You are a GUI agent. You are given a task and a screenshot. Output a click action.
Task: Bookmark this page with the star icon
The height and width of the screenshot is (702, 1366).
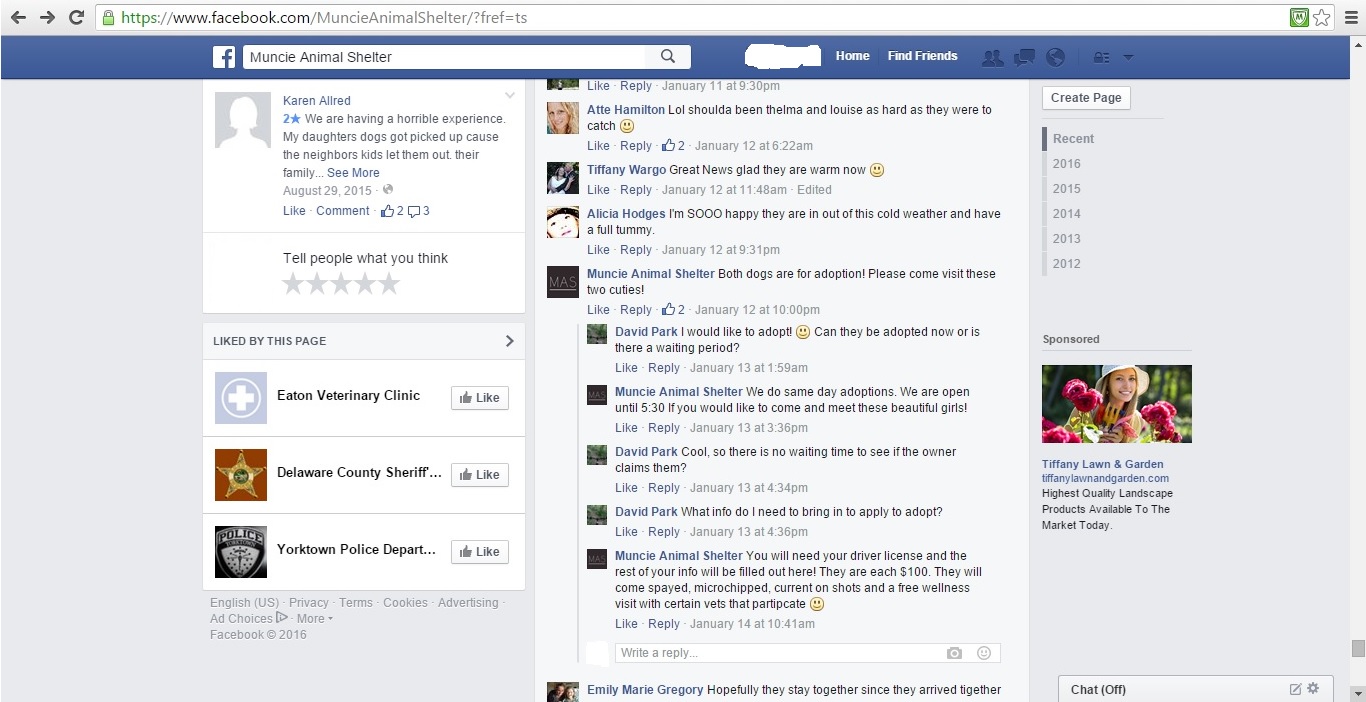pyautogui.click(x=1321, y=17)
